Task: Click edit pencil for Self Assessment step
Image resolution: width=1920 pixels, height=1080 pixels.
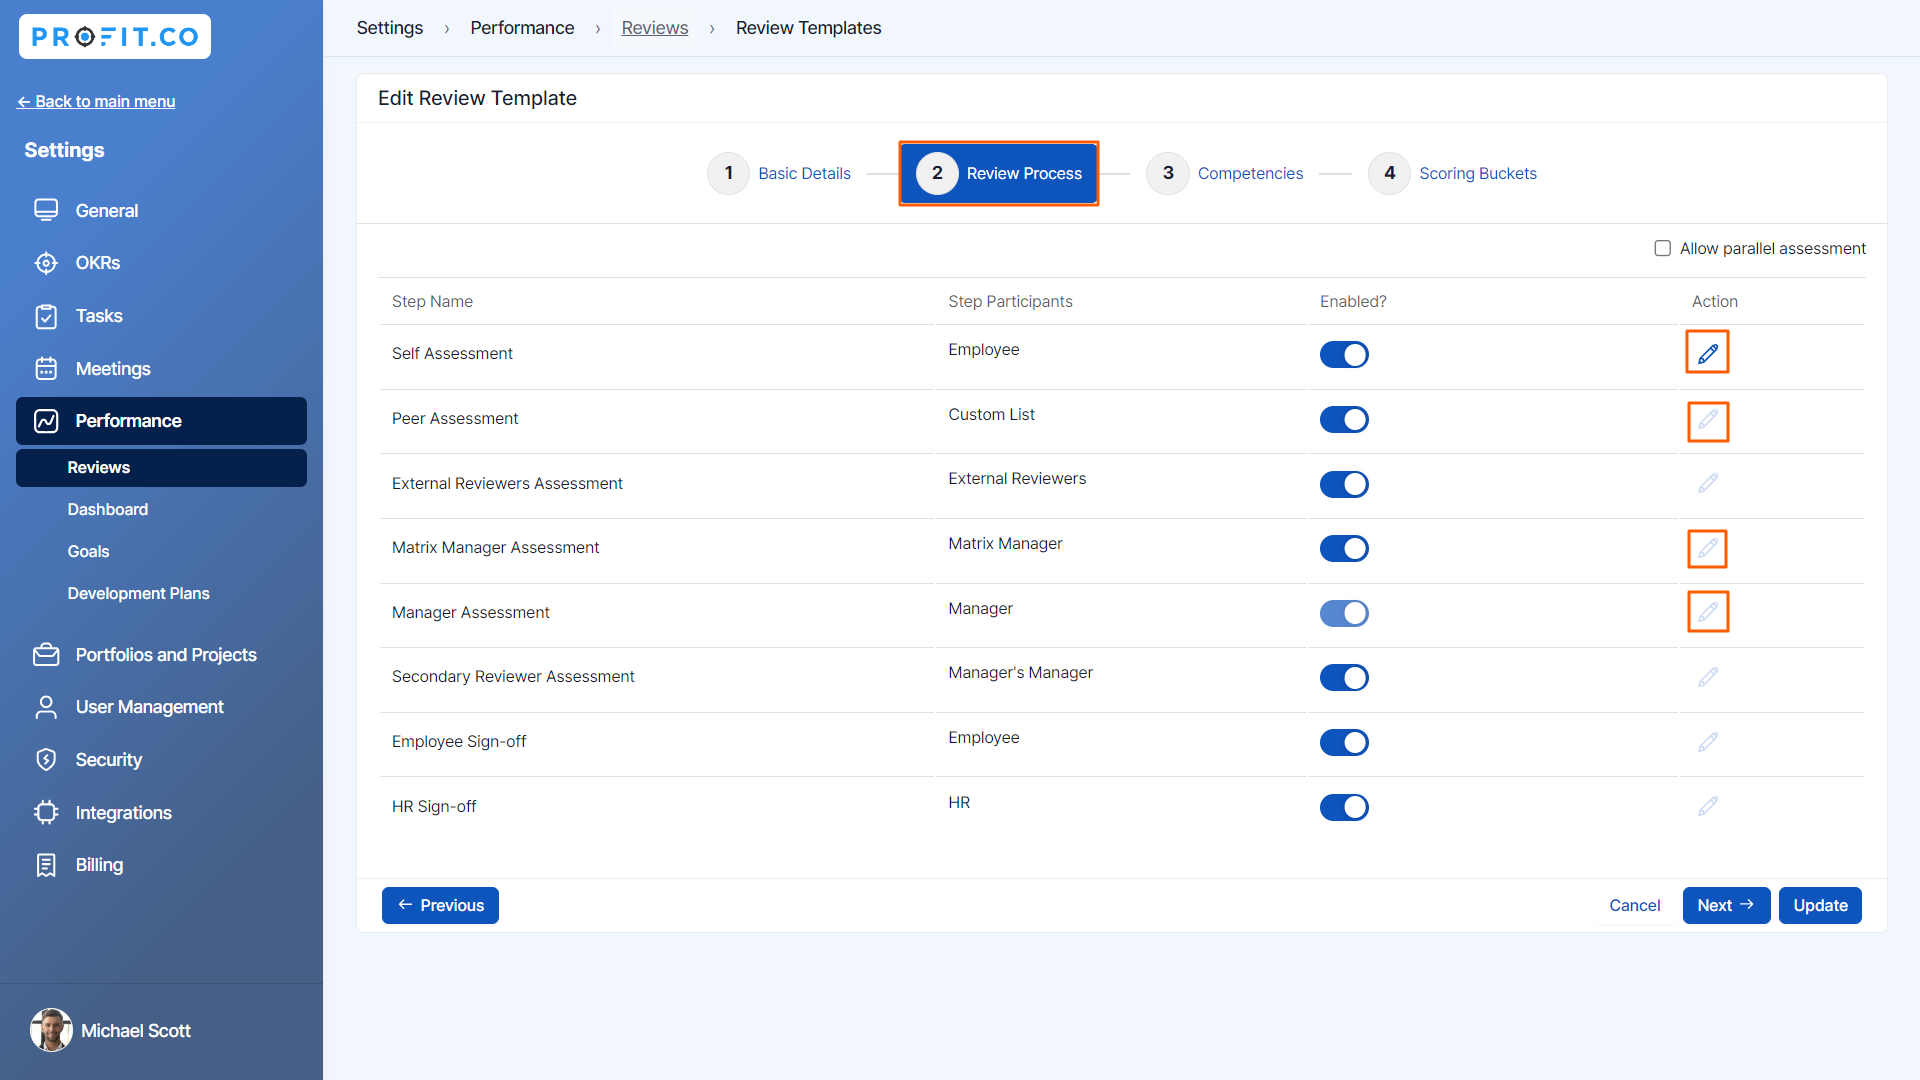Action: click(x=1707, y=353)
